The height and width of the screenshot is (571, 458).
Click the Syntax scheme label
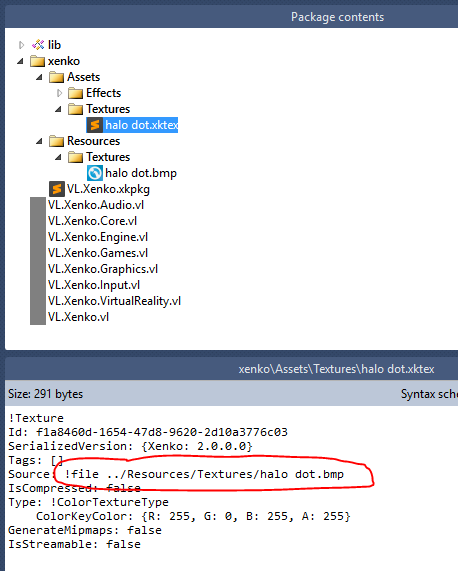click(429, 394)
